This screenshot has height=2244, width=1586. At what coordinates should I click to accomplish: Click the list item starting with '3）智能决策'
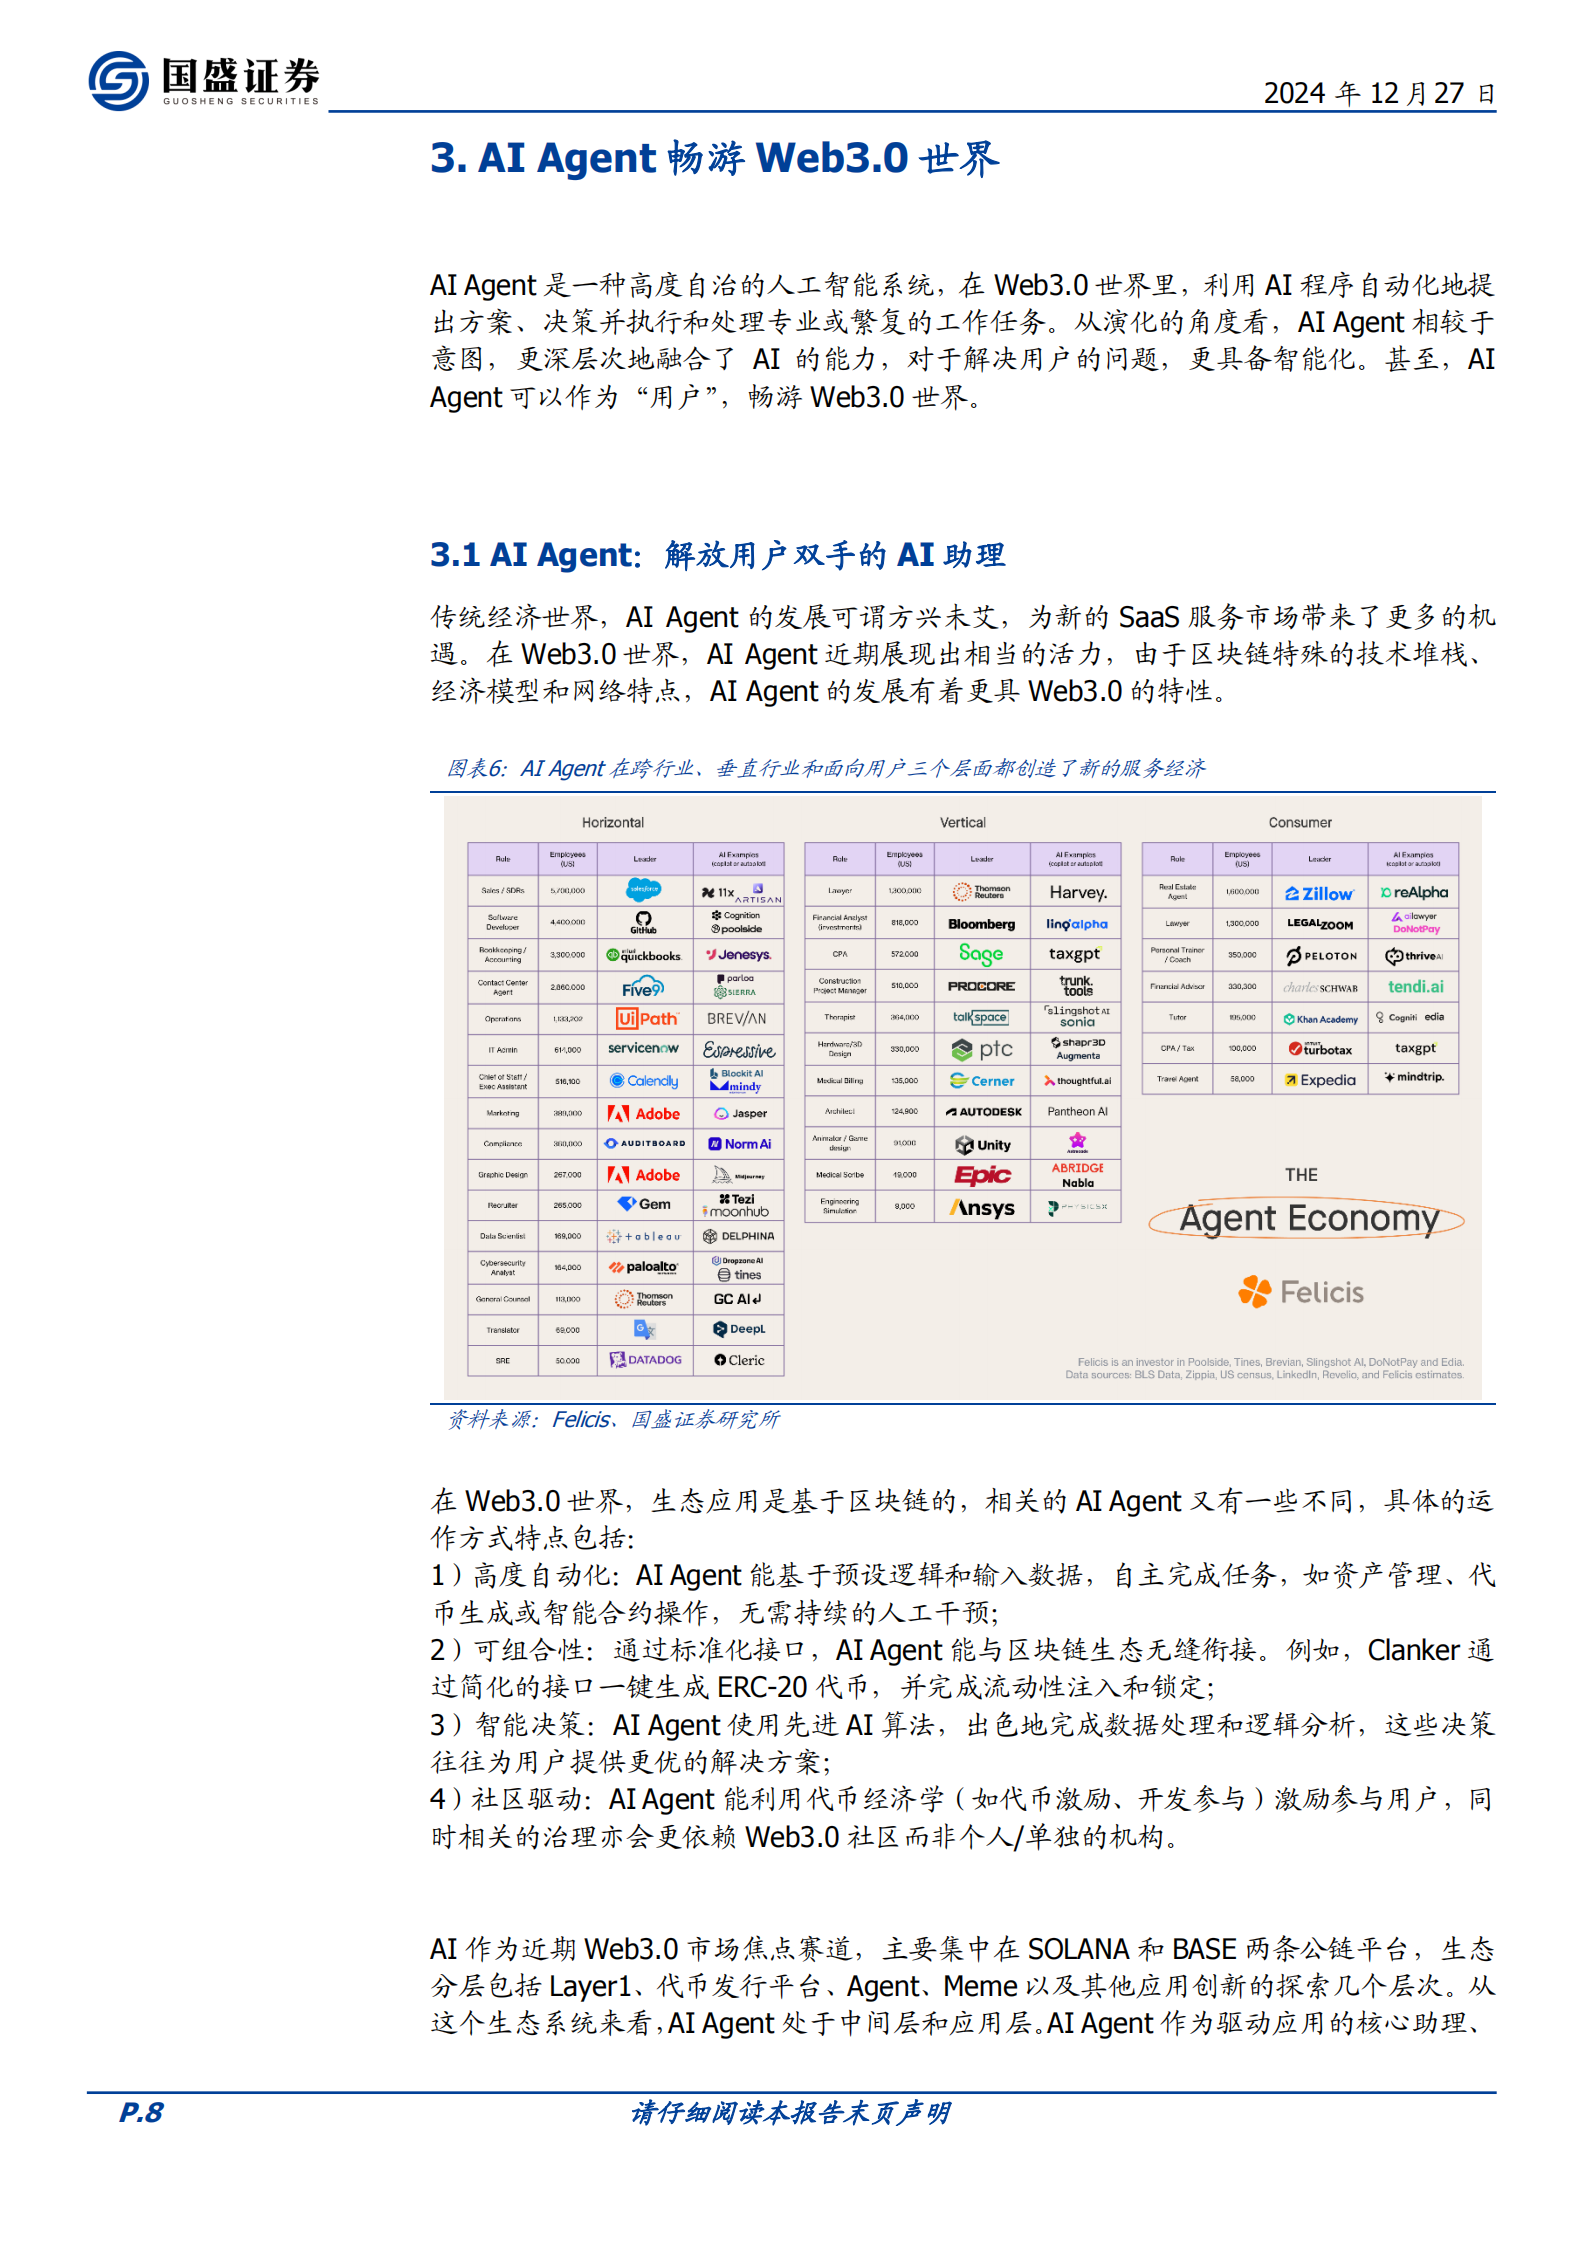tap(962, 1743)
